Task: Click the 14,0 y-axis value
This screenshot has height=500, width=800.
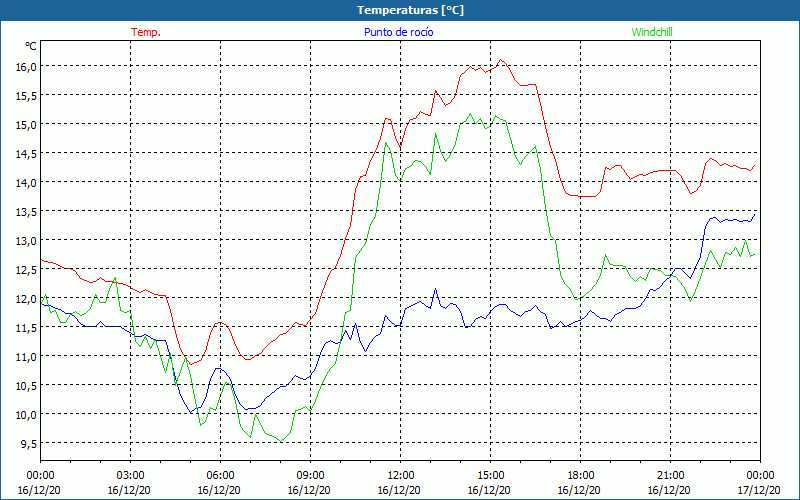Action: (x=26, y=183)
